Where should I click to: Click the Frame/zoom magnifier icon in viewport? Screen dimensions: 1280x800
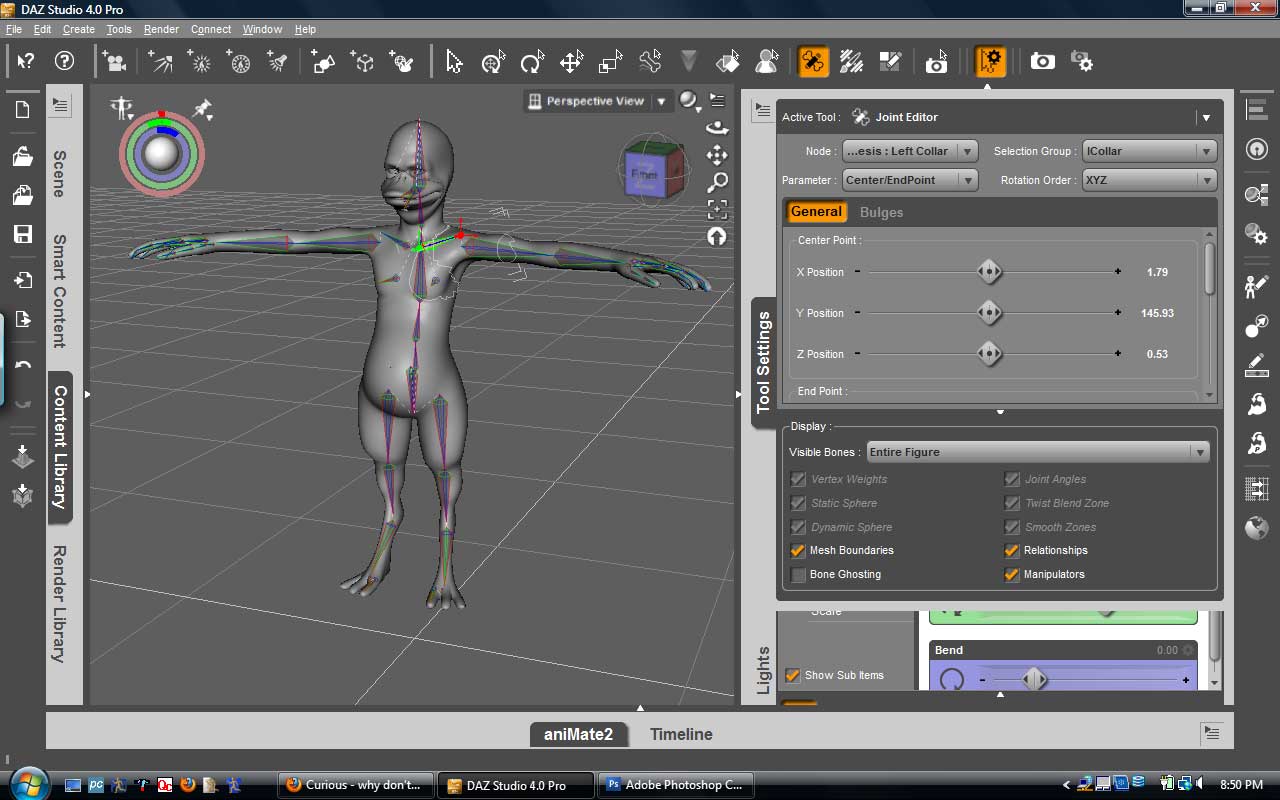(717, 183)
